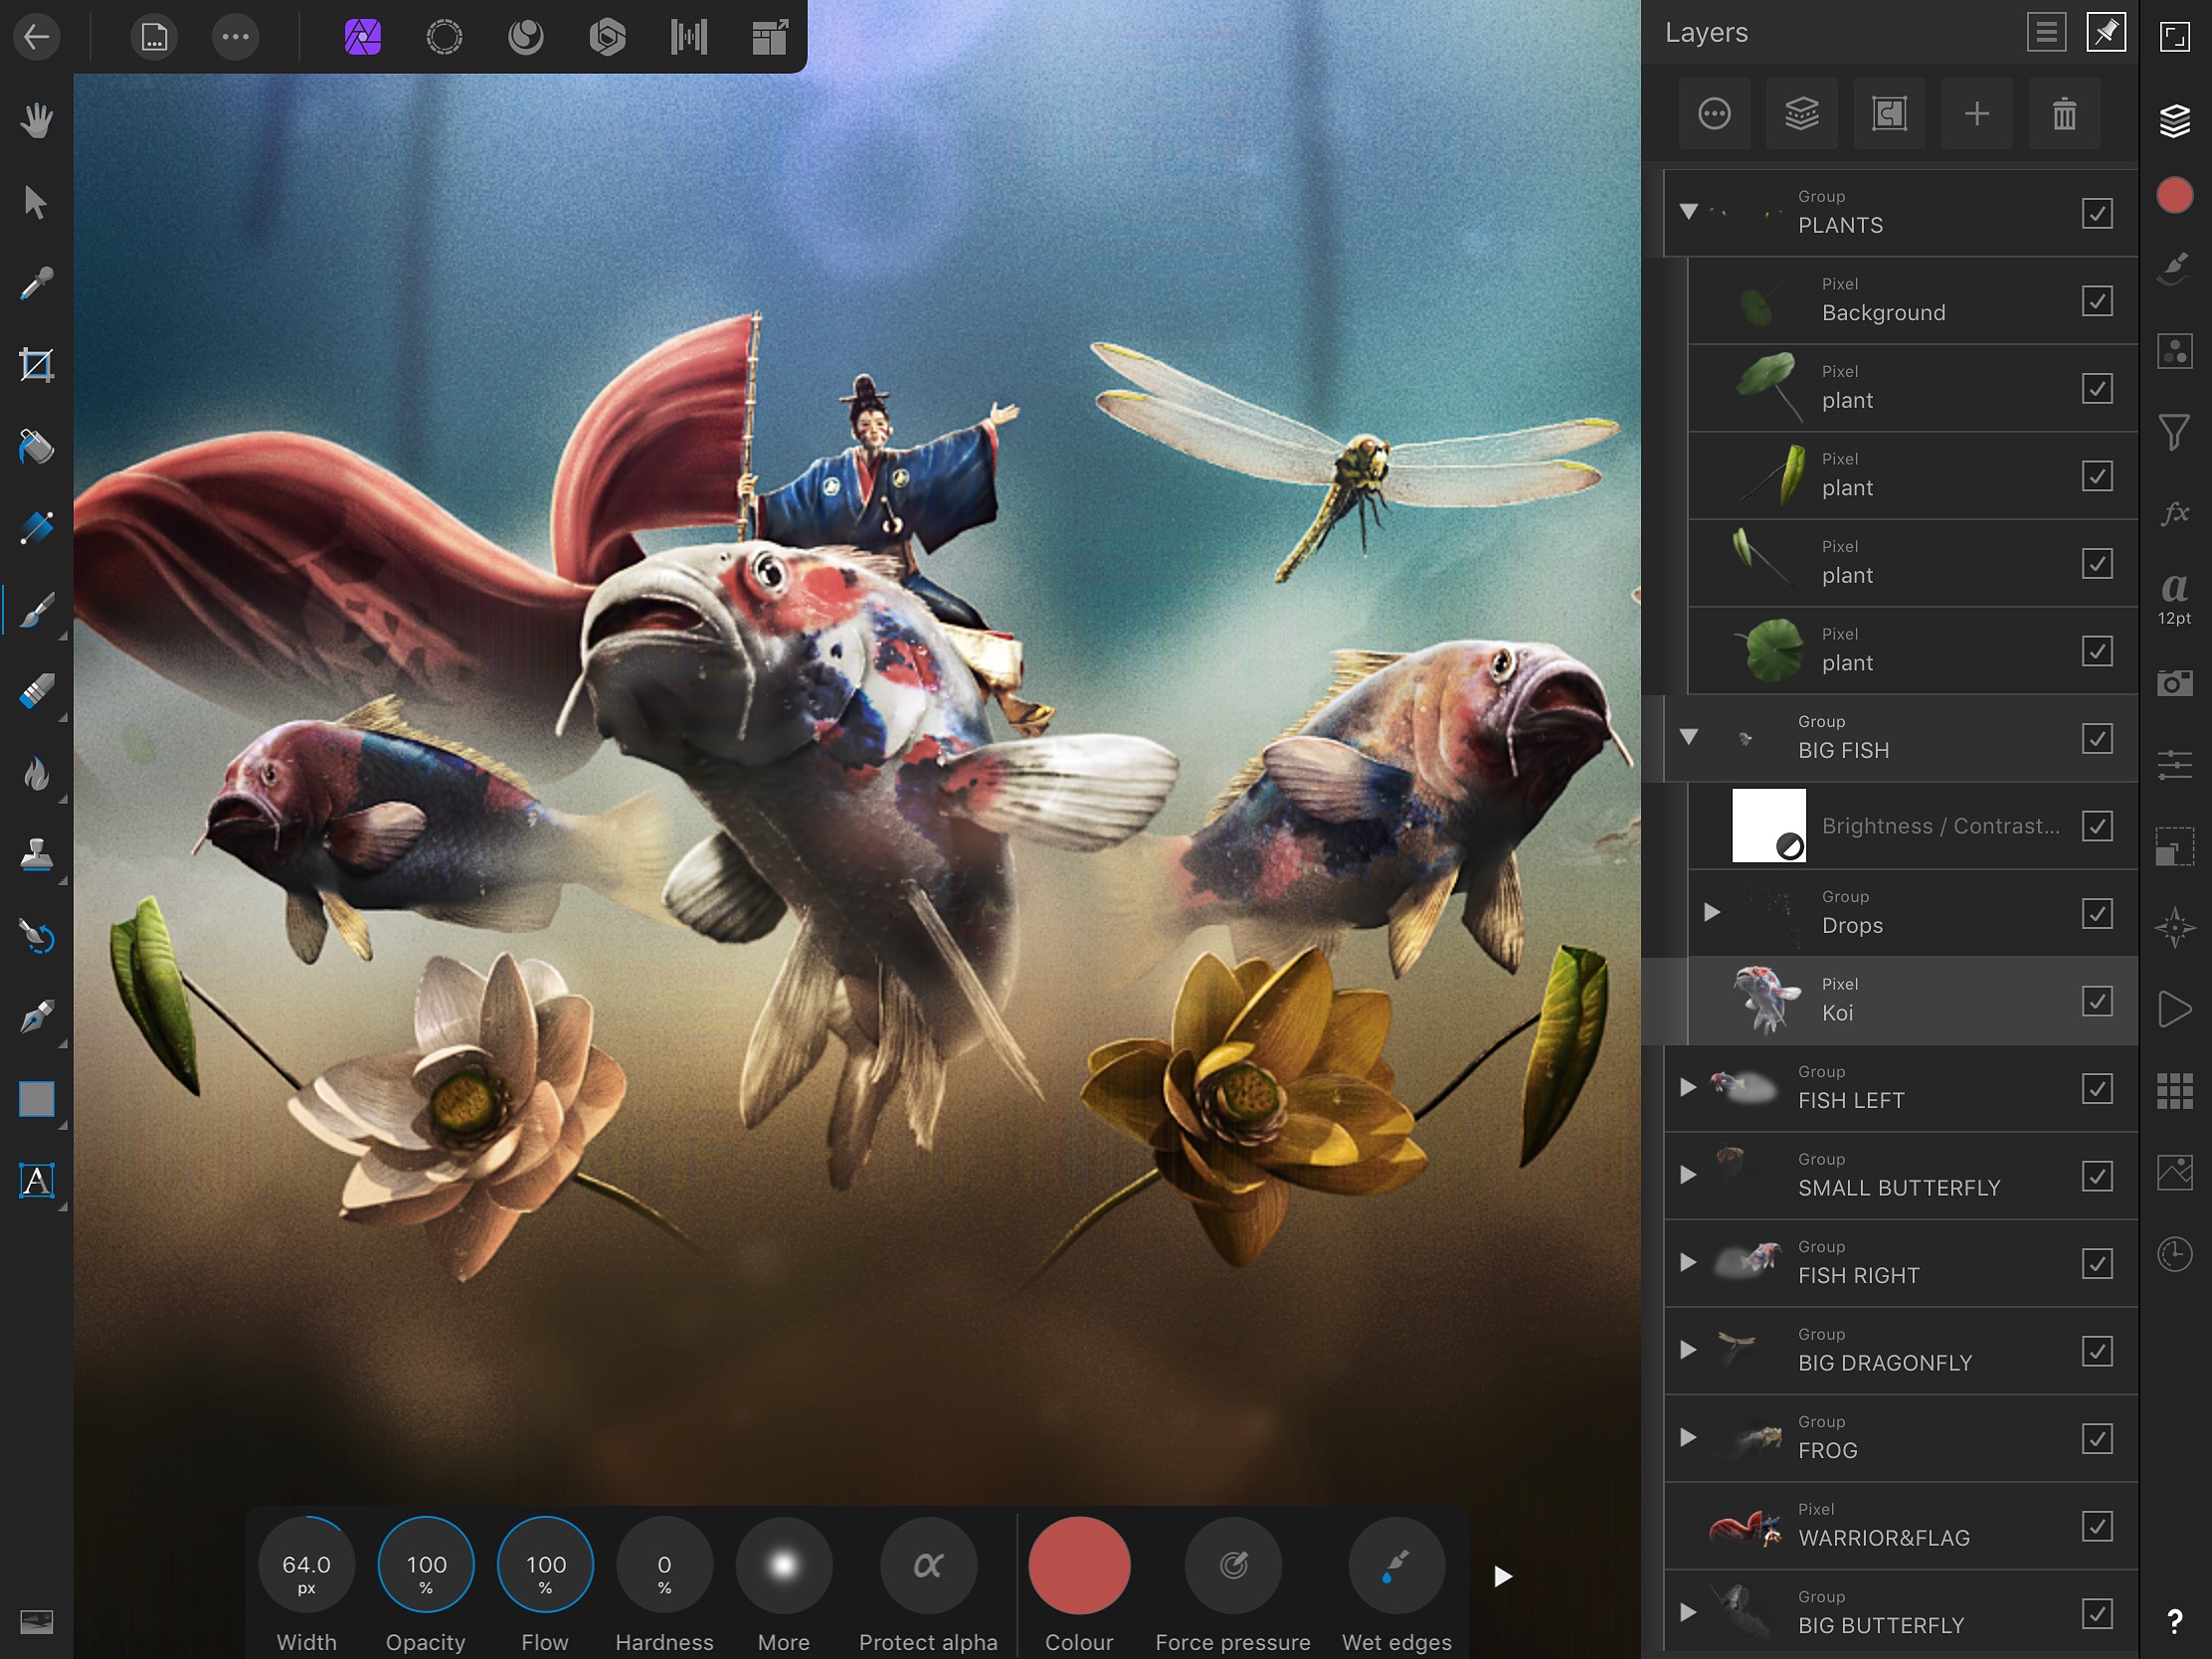Open the Layer FX studio

coord(2175,514)
